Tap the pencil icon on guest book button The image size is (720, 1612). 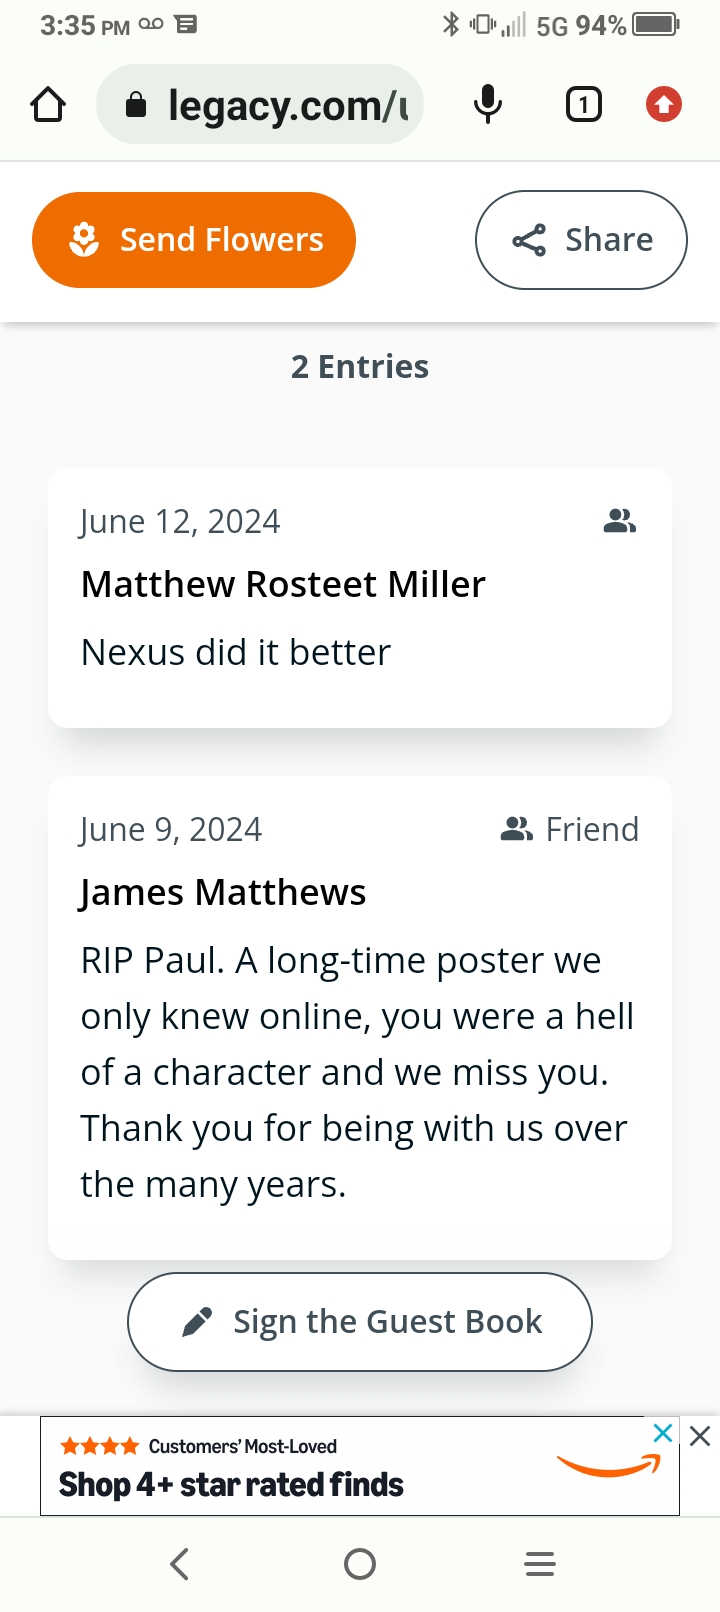(x=197, y=1322)
